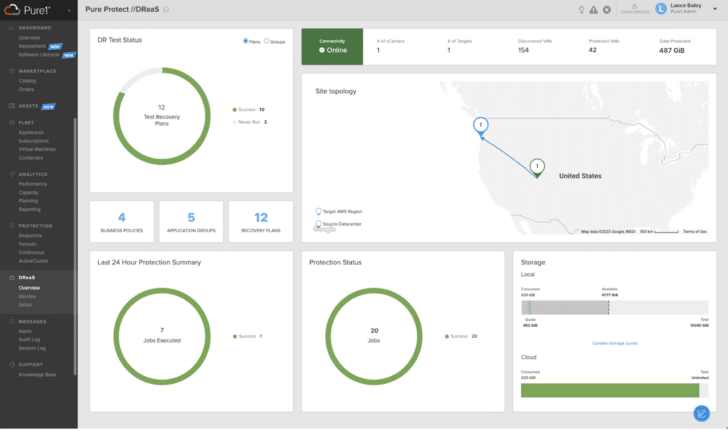Image resolution: width=728 pixels, height=431 pixels.
Task: Click the Protection Status jobs donut chart
Action: (x=374, y=336)
